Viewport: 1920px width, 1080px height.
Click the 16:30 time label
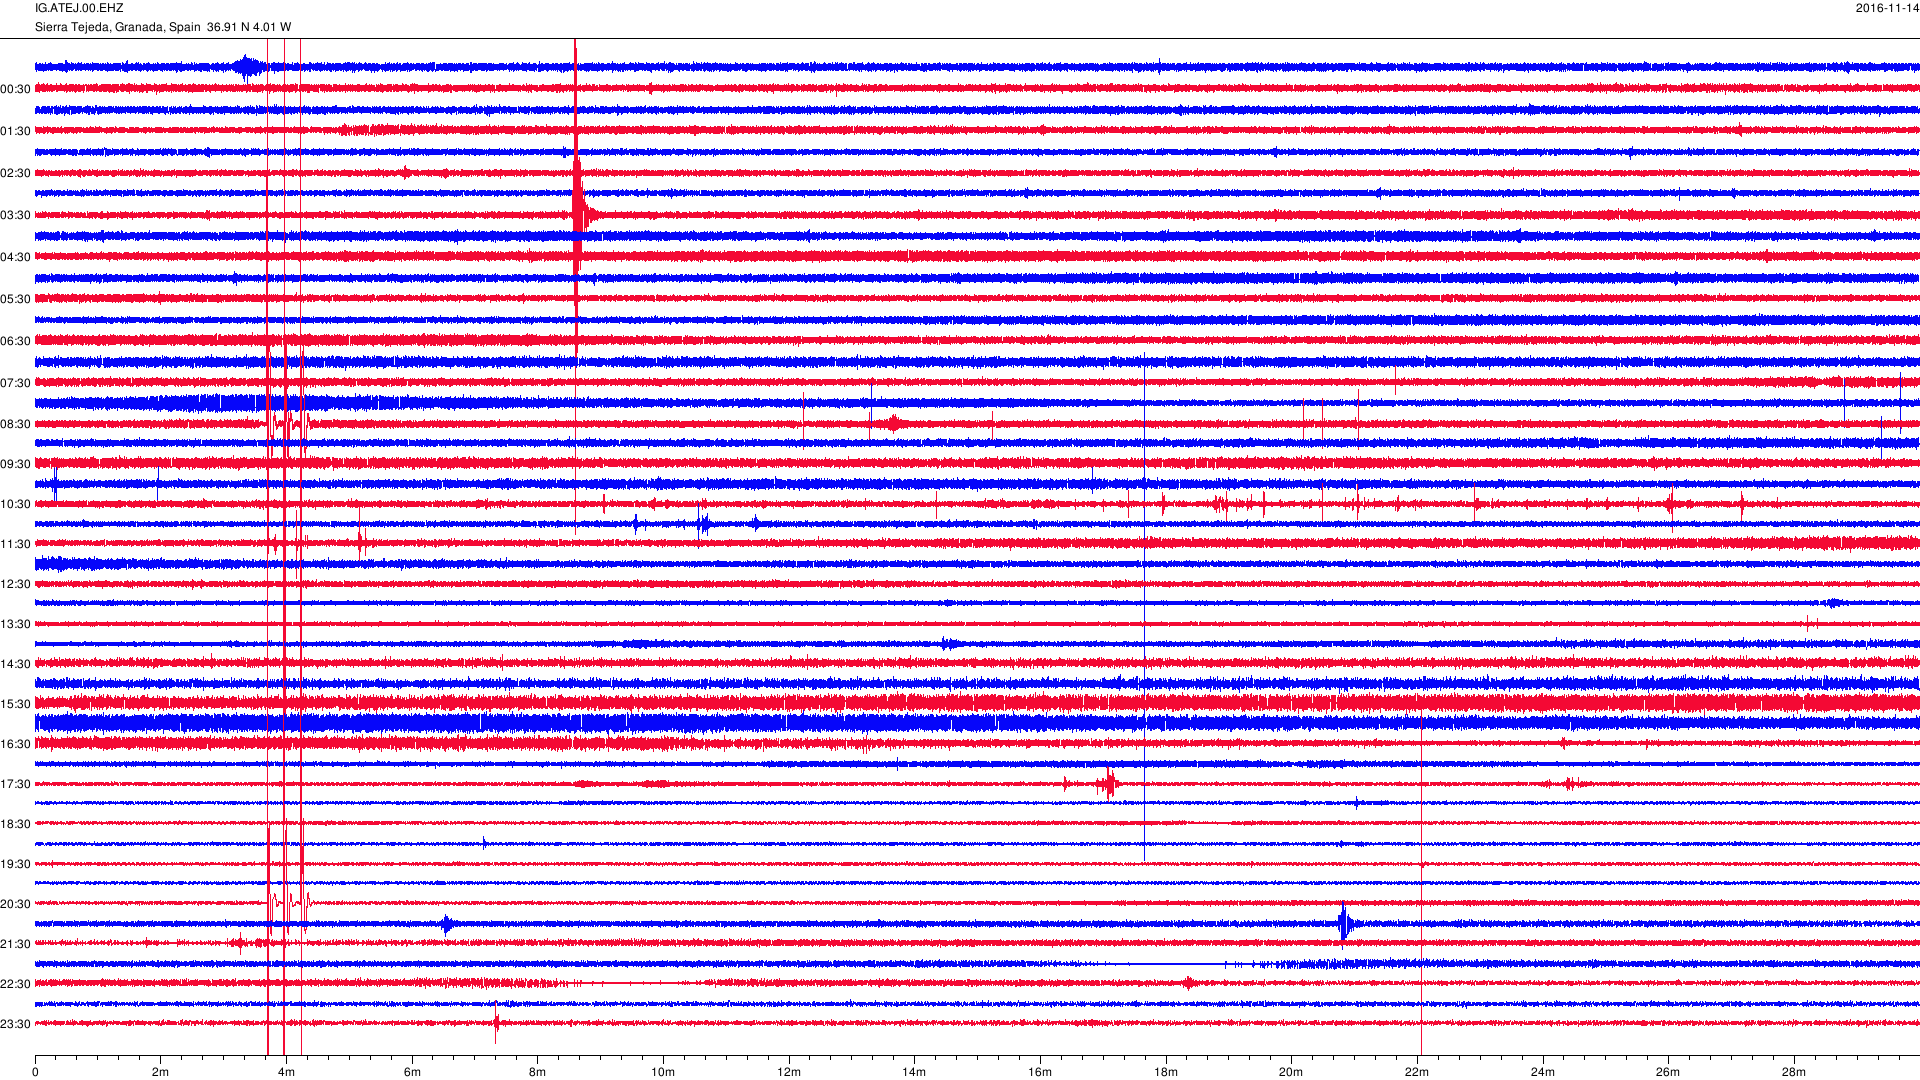click(15, 744)
